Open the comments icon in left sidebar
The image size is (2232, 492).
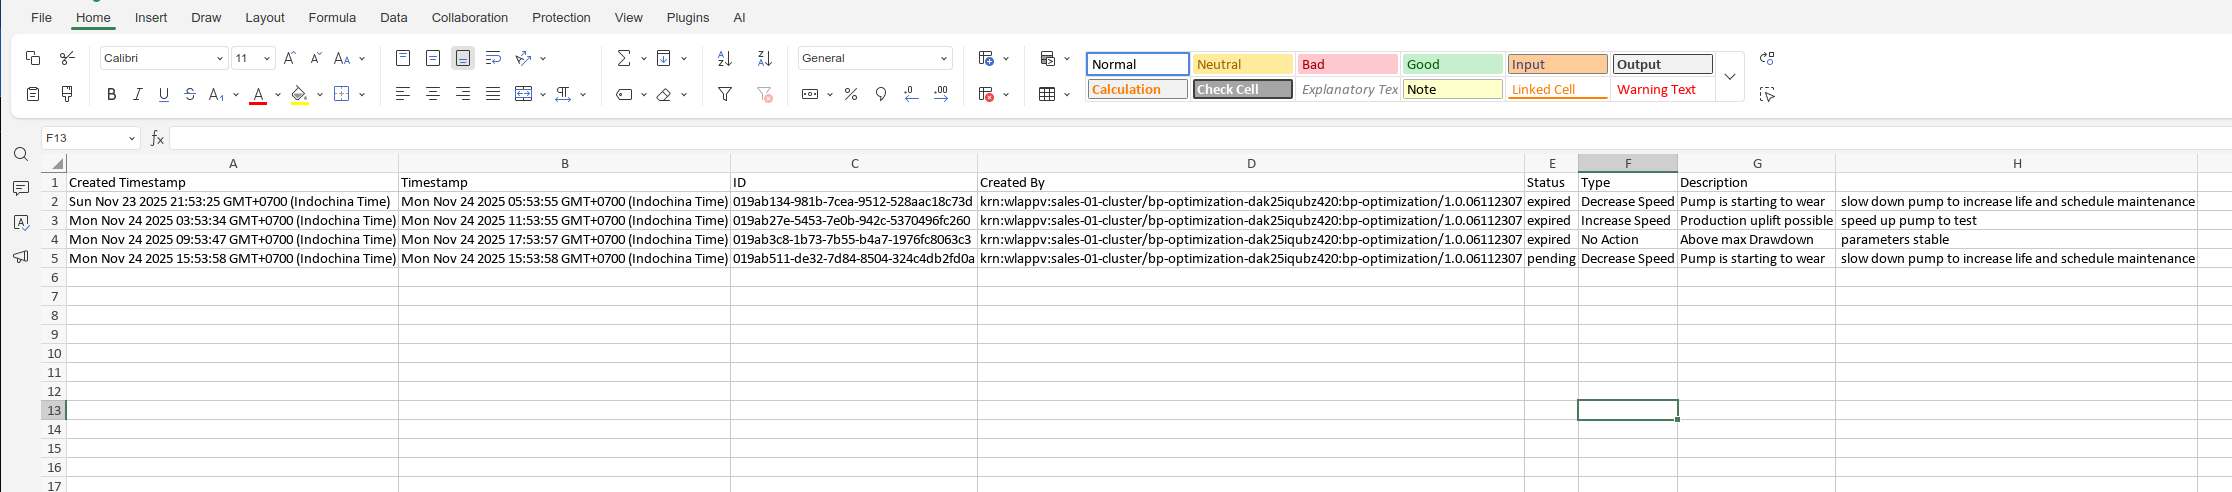(x=21, y=188)
